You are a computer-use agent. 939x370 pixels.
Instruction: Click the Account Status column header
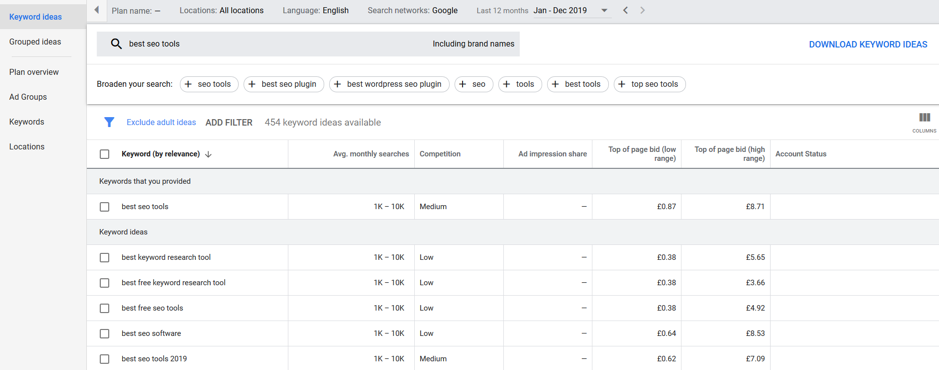(x=801, y=154)
